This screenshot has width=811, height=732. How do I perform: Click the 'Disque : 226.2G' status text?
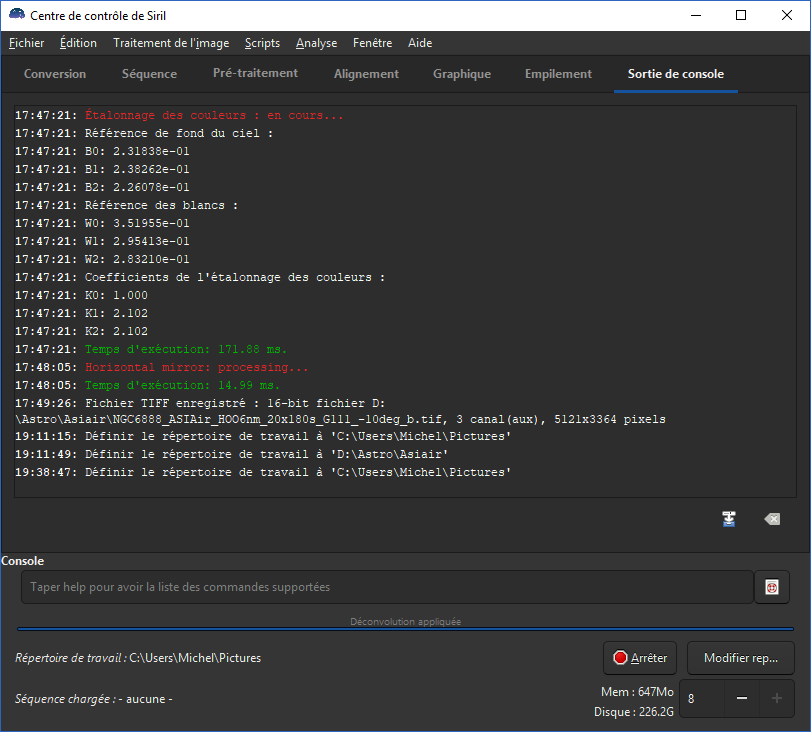pos(634,712)
